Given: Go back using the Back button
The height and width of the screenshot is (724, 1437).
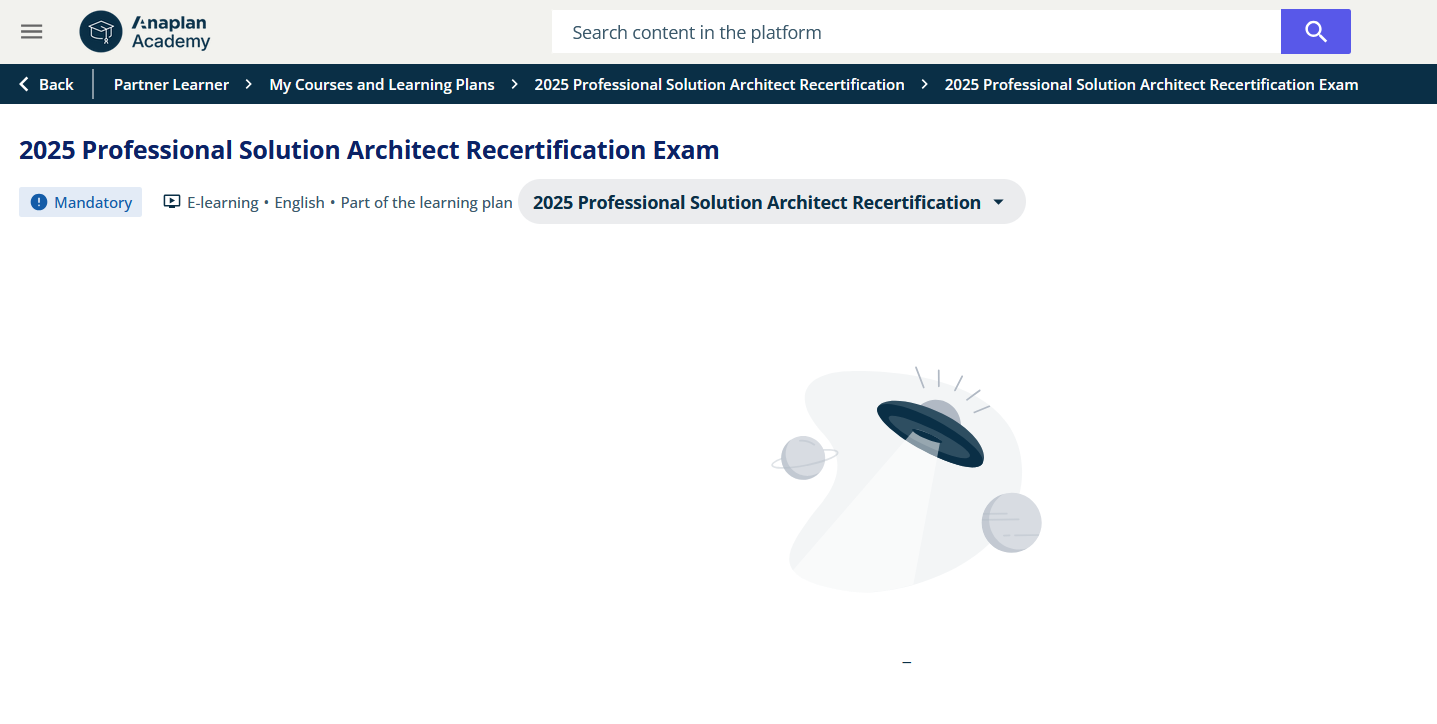Looking at the screenshot, I should pos(47,85).
